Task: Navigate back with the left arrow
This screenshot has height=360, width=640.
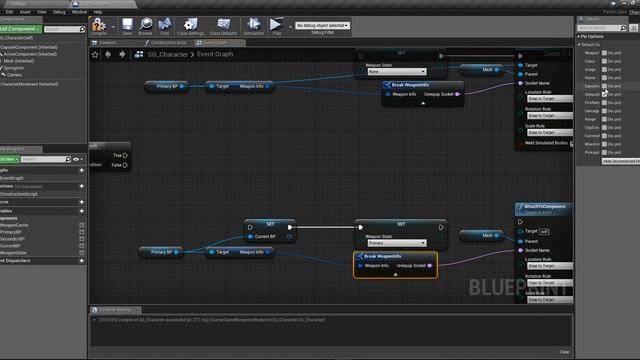Action: [x=108, y=54]
